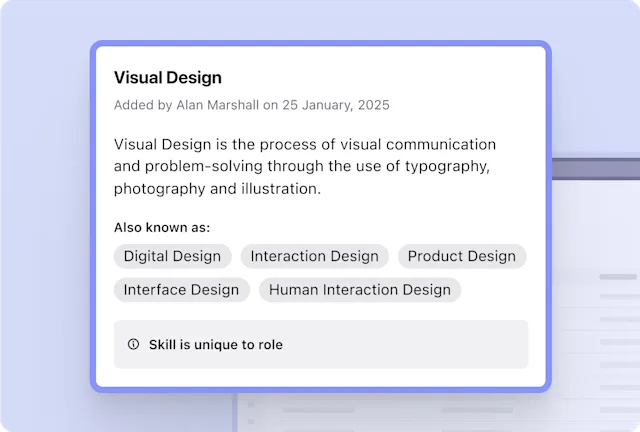The width and height of the screenshot is (640, 432).
Task: Click the blurred vertical divider below the card
Action: (x=235, y=412)
